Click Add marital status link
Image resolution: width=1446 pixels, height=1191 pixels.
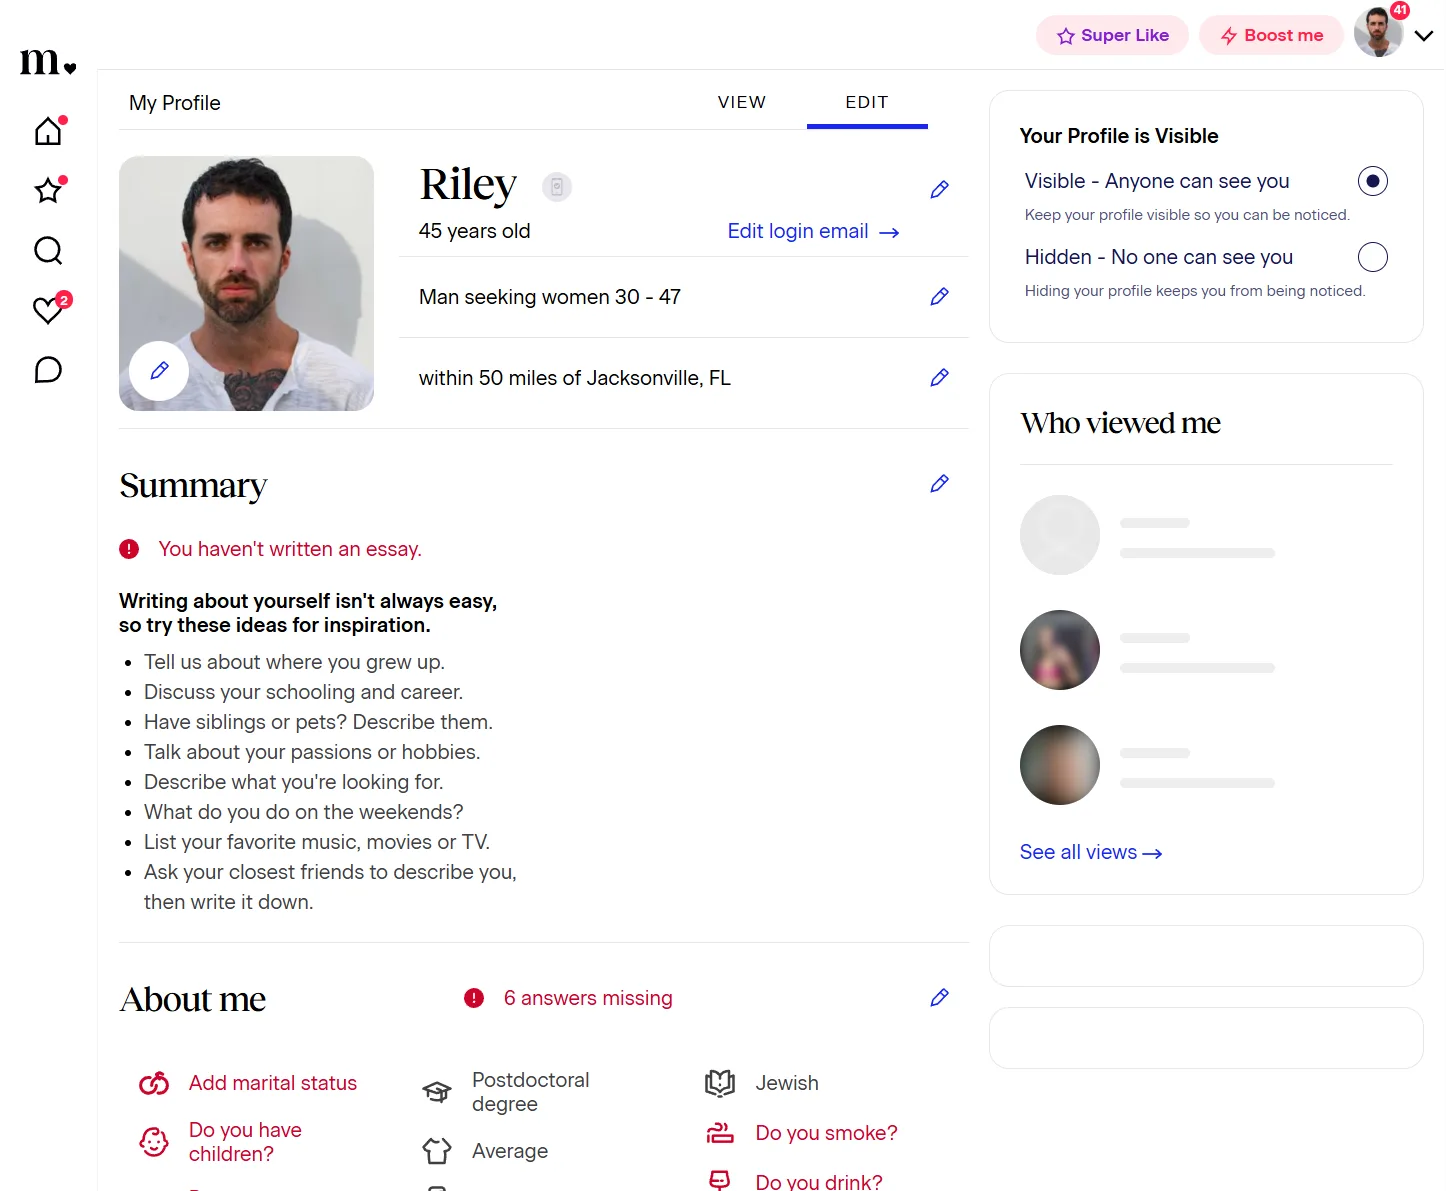273,1083
